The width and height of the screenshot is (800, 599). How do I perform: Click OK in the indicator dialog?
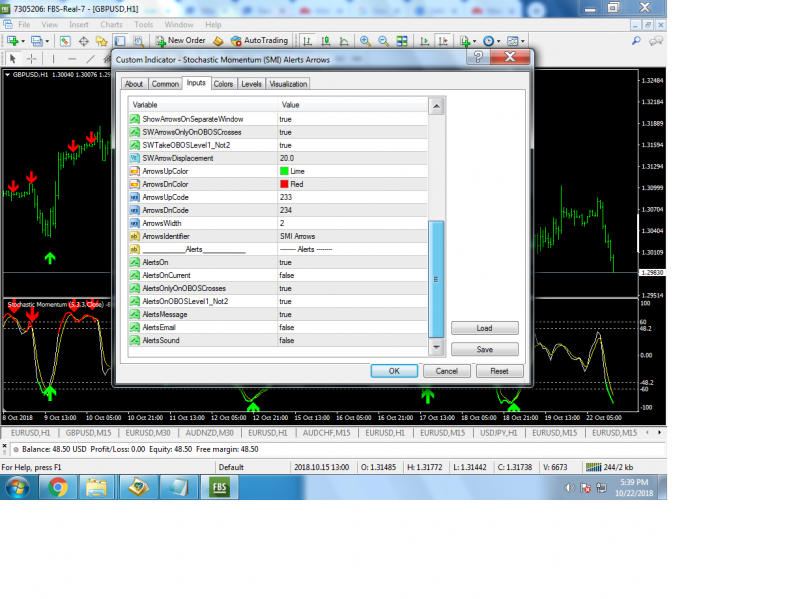click(x=394, y=371)
